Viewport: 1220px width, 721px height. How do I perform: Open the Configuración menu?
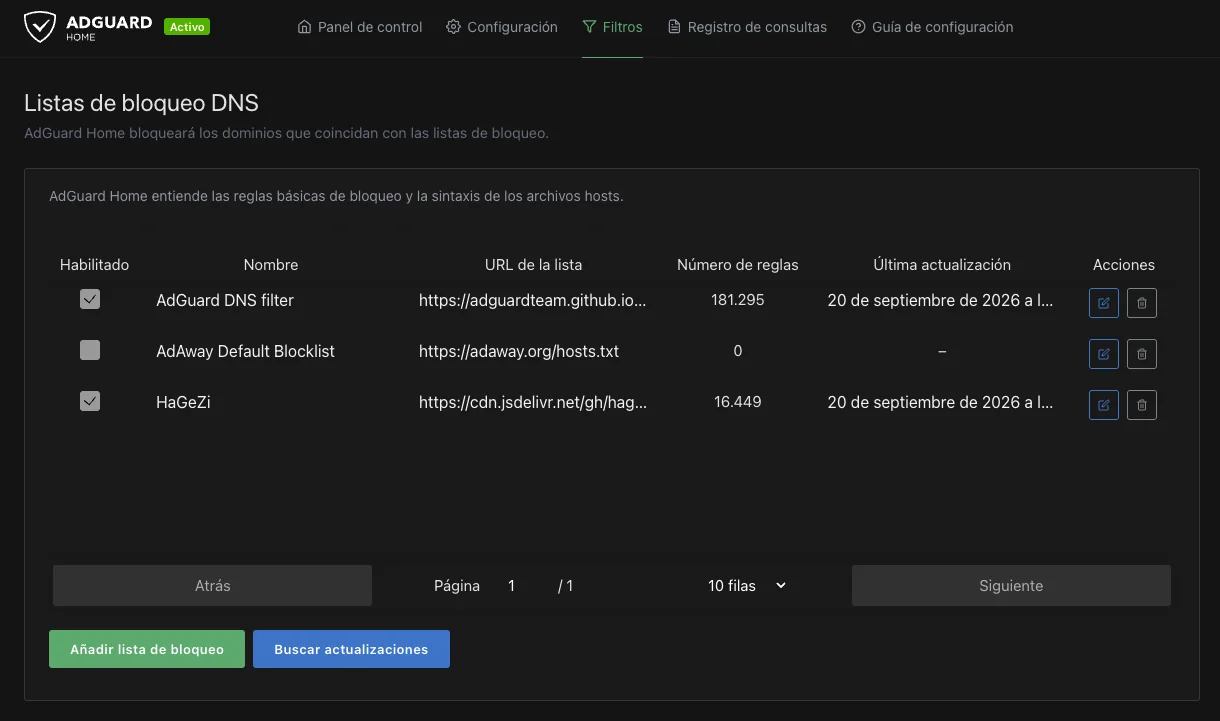pos(502,27)
